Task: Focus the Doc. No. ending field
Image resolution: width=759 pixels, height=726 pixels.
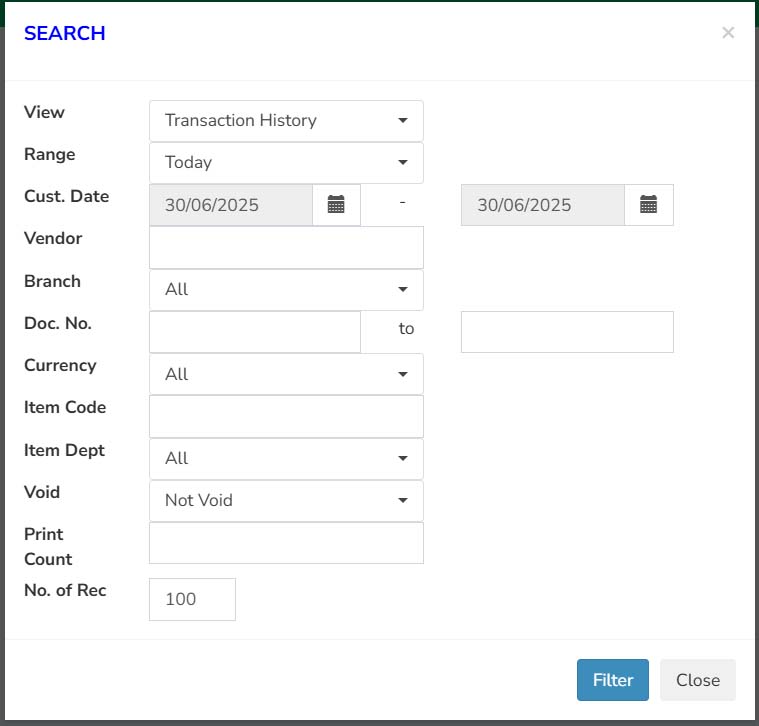Action: pos(567,332)
